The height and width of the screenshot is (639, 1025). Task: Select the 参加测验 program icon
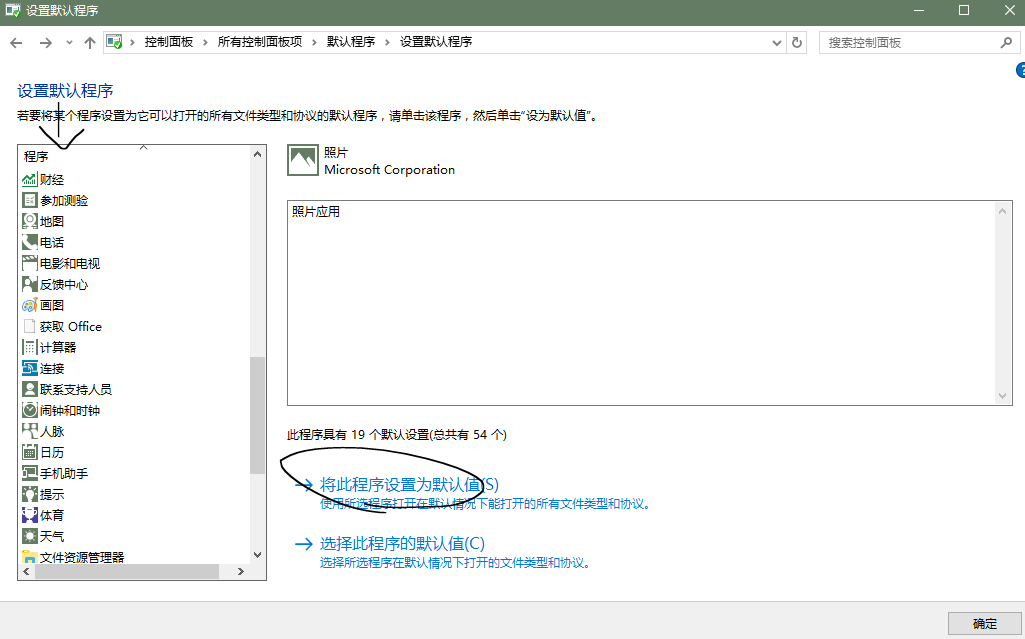click(x=29, y=201)
